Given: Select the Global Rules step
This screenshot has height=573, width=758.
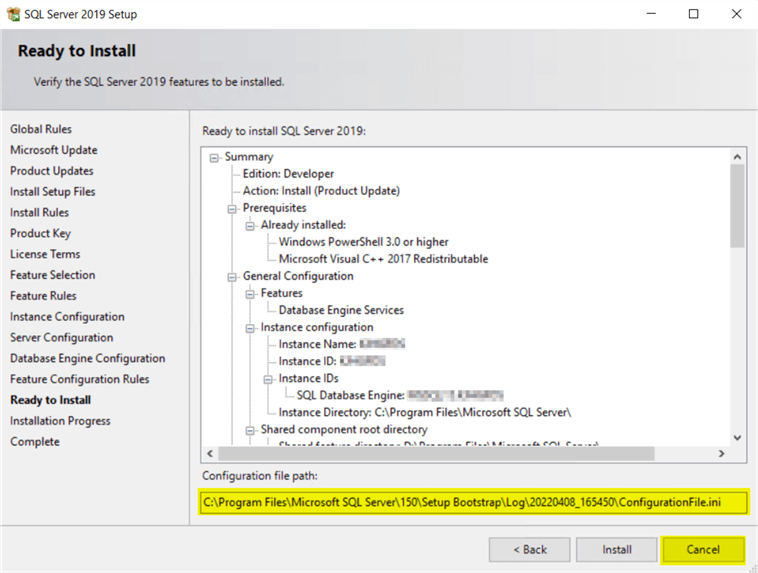Looking at the screenshot, I should click(x=41, y=129).
